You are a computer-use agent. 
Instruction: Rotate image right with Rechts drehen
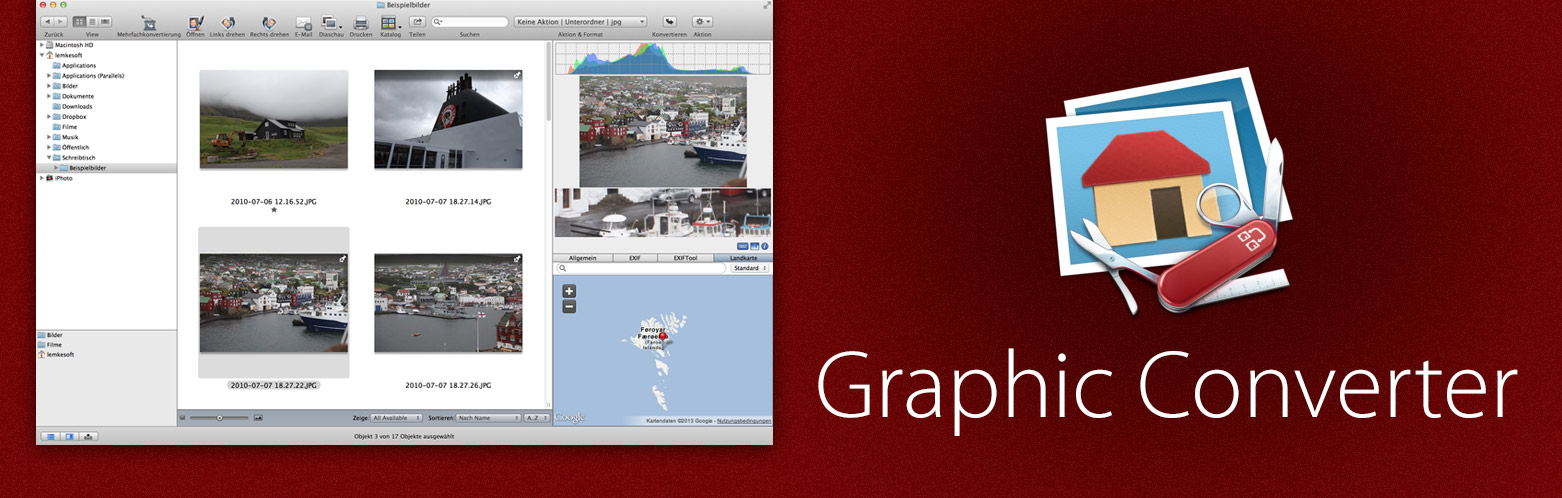[269, 21]
